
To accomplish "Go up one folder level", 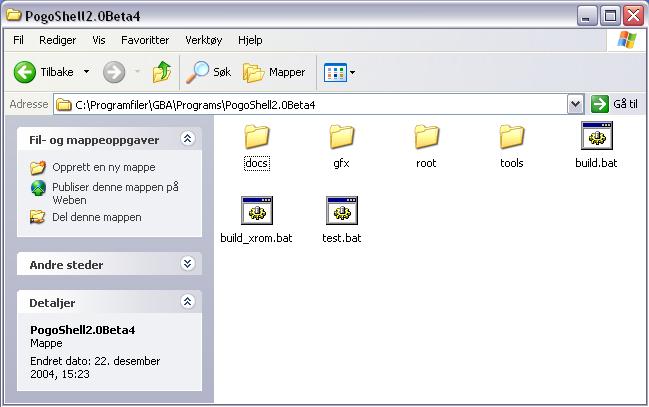I will pyautogui.click(x=162, y=72).
